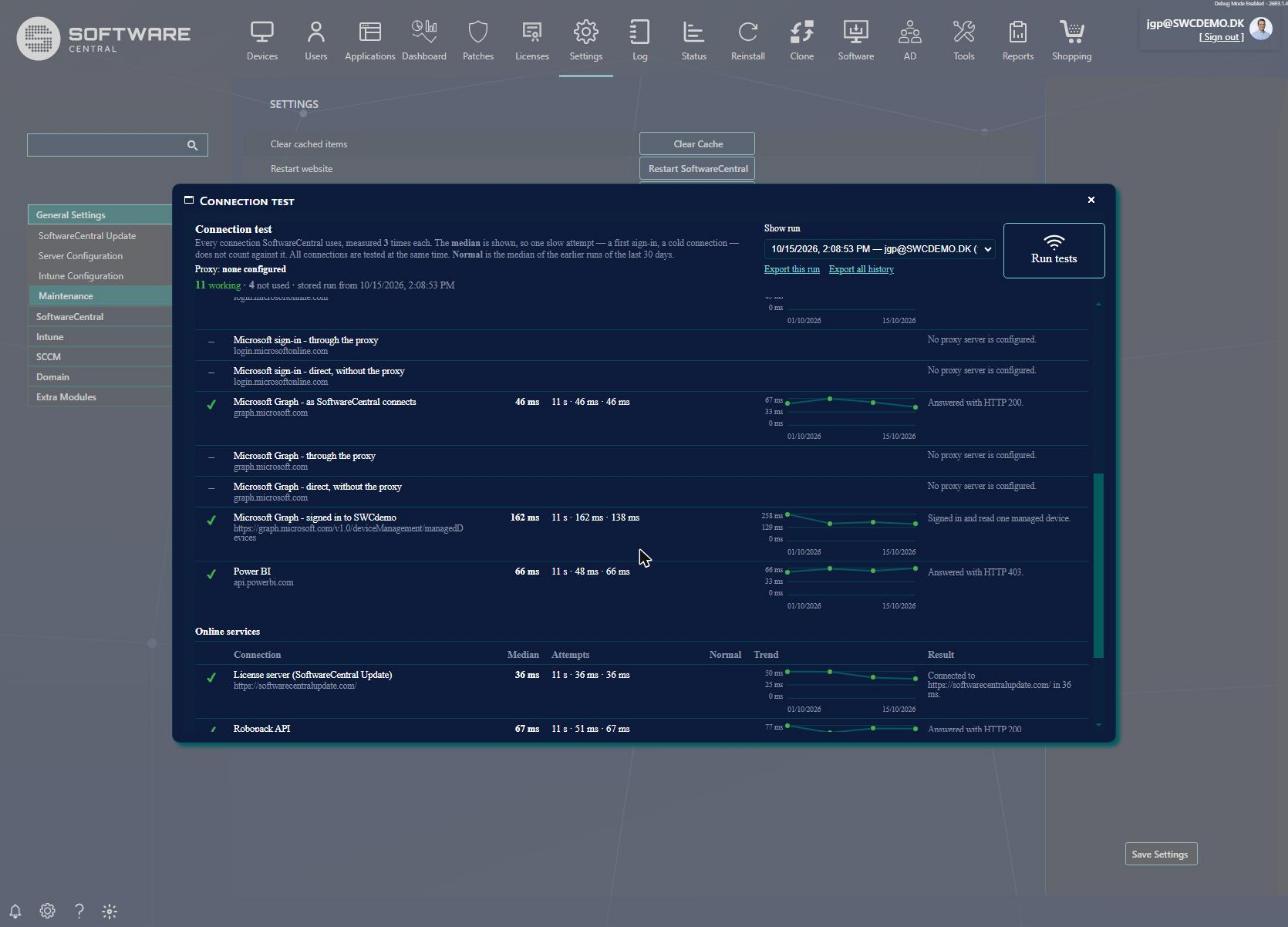Open the Tools section
Viewport: 1288px width, 927px height.
tap(964, 41)
